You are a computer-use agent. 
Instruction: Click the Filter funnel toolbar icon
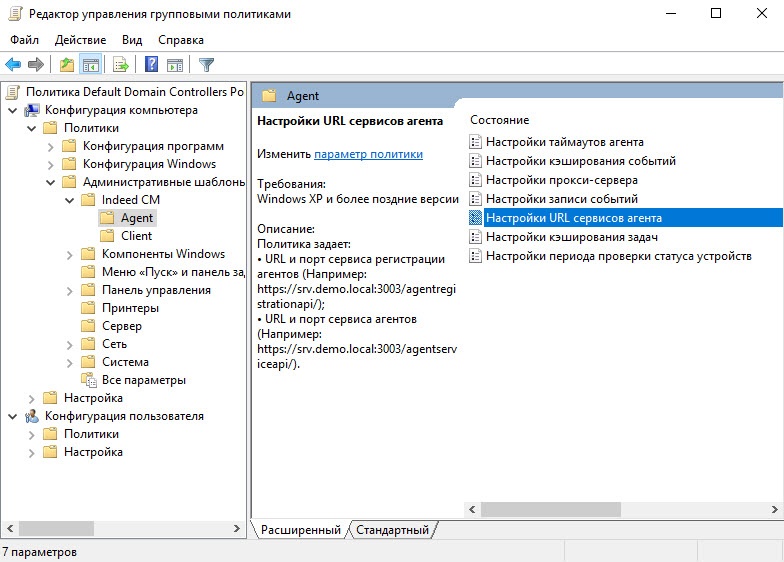(206, 65)
